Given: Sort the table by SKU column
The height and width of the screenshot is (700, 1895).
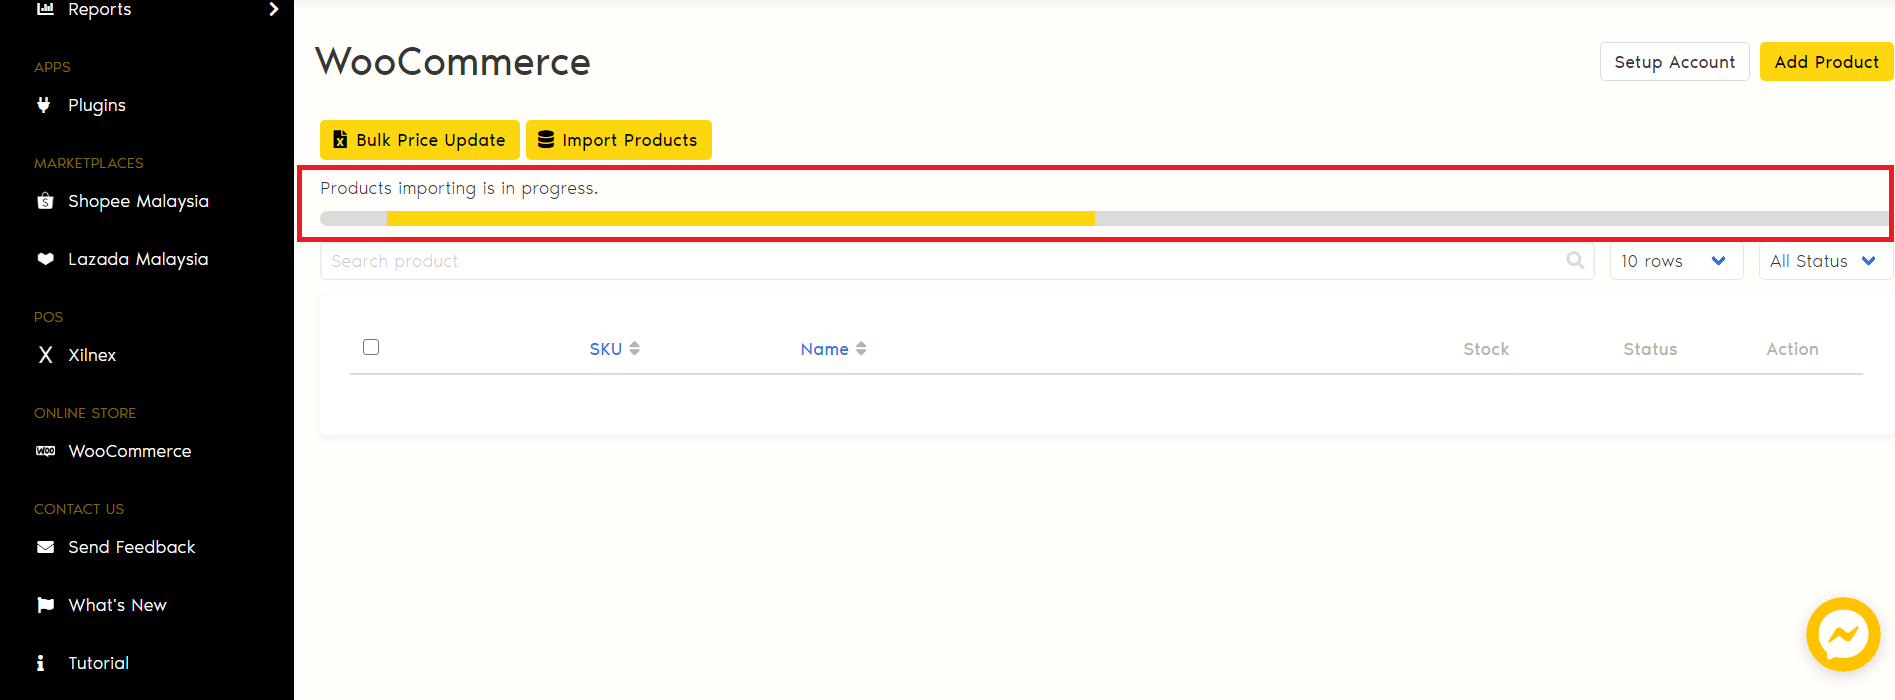Looking at the screenshot, I should (614, 349).
